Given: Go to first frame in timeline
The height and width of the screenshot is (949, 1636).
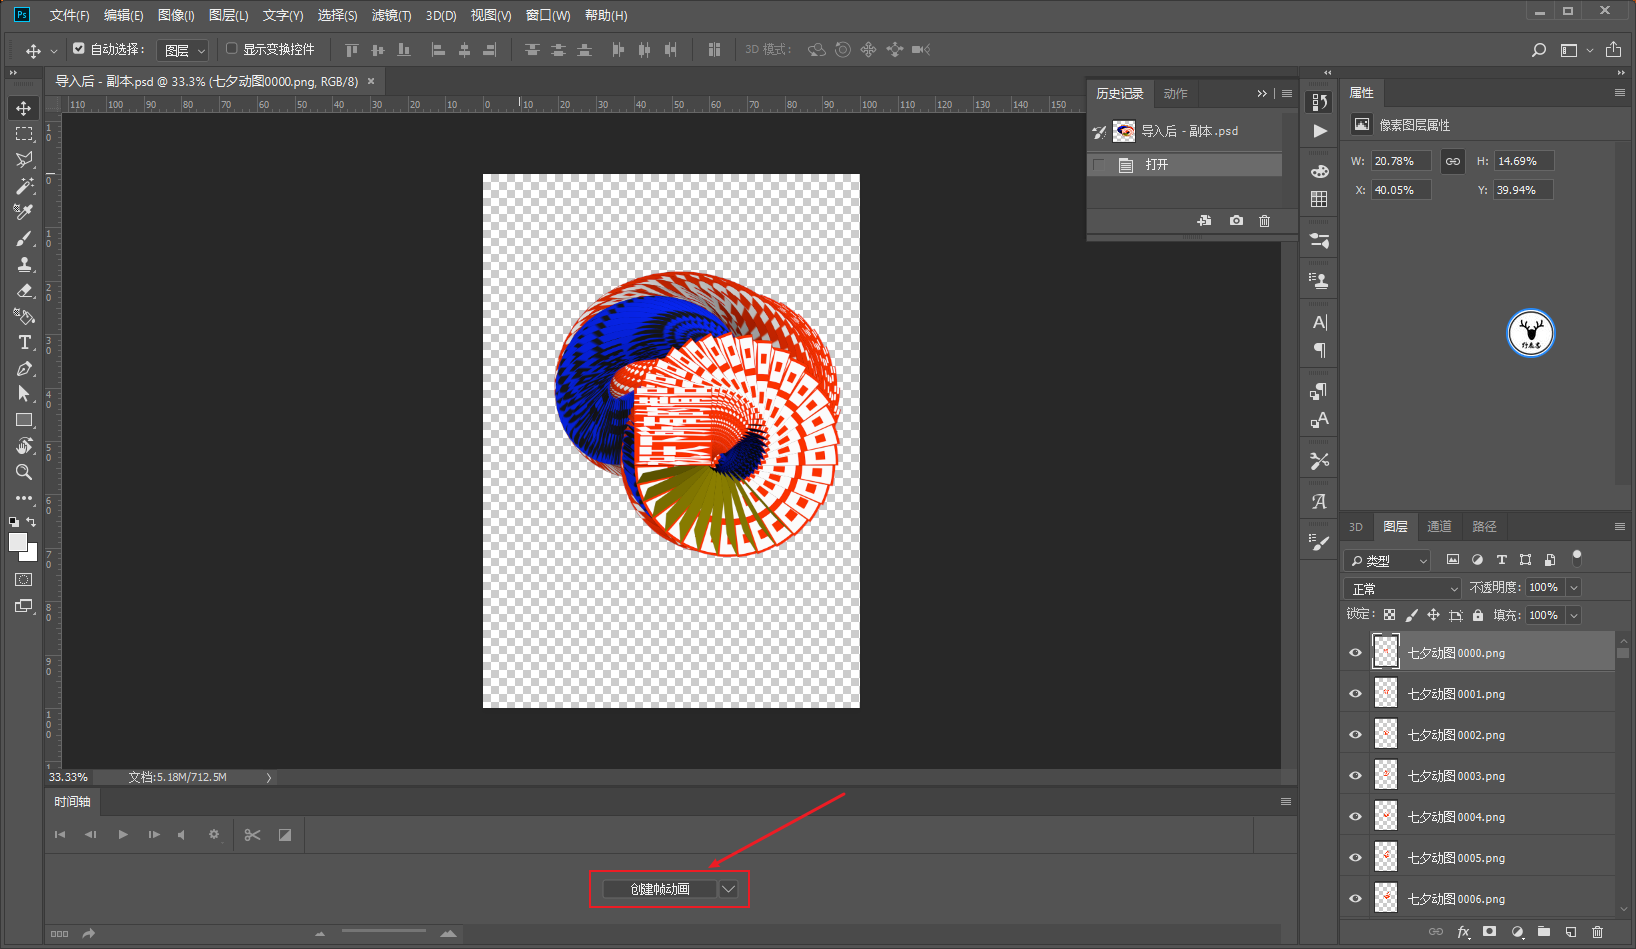Looking at the screenshot, I should point(60,835).
